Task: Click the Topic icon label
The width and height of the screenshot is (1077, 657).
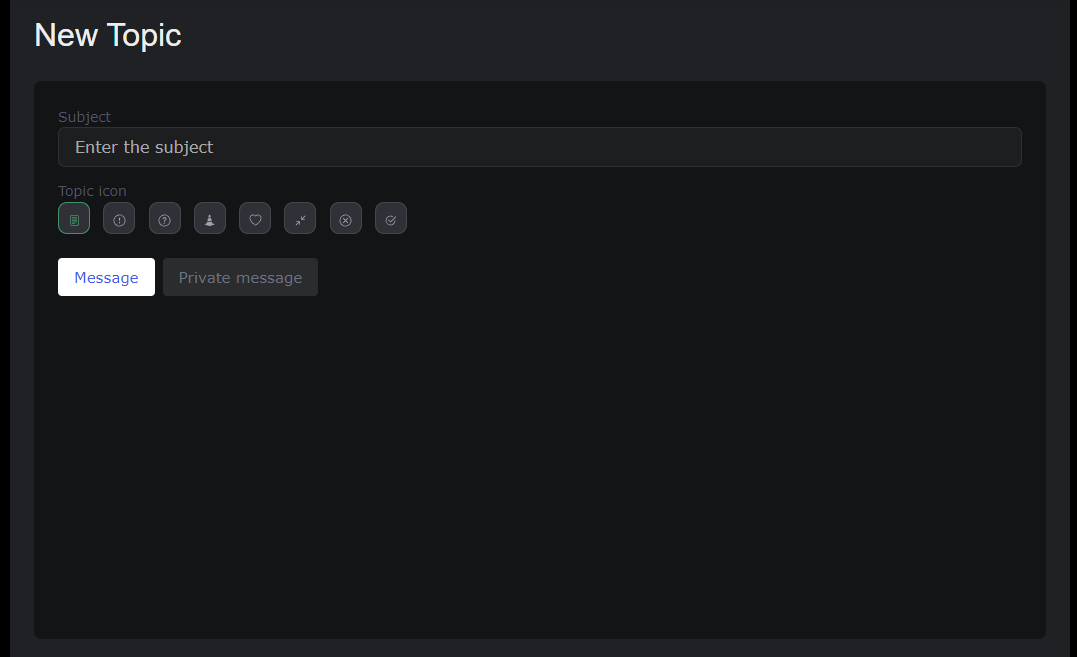Action: [x=92, y=191]
